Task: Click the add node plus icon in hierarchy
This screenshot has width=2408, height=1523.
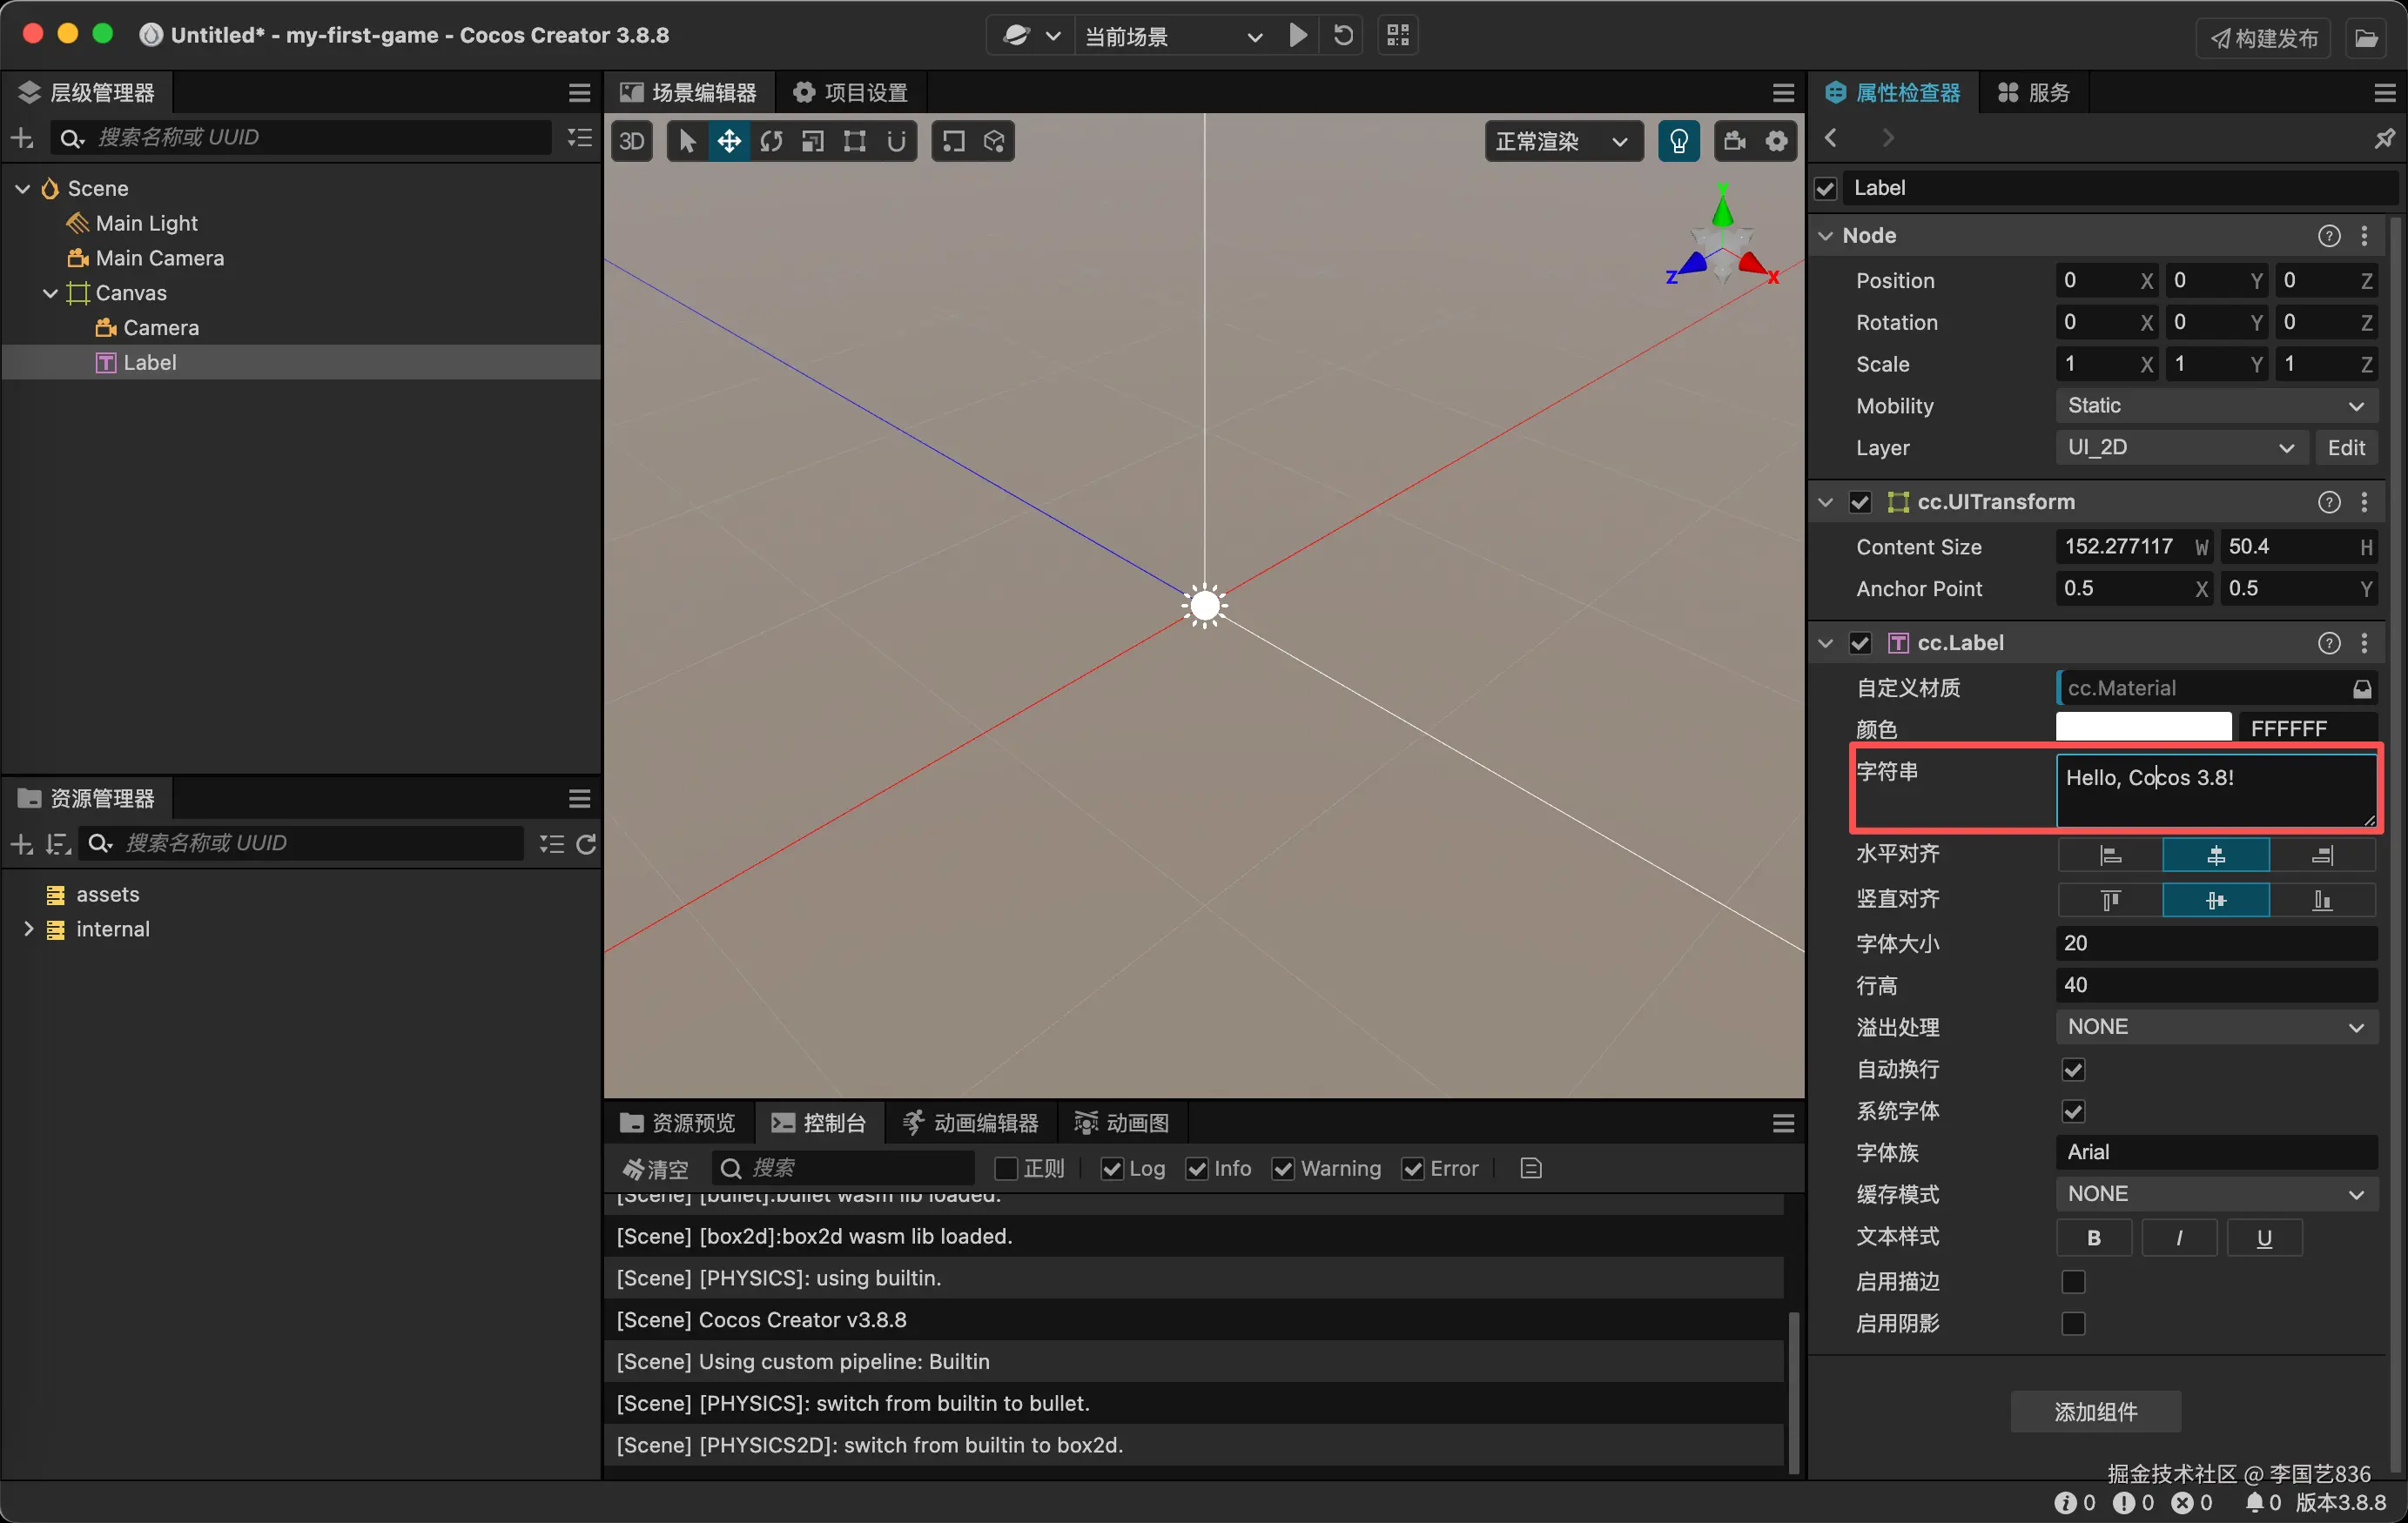Action: (x=22, y=137)
